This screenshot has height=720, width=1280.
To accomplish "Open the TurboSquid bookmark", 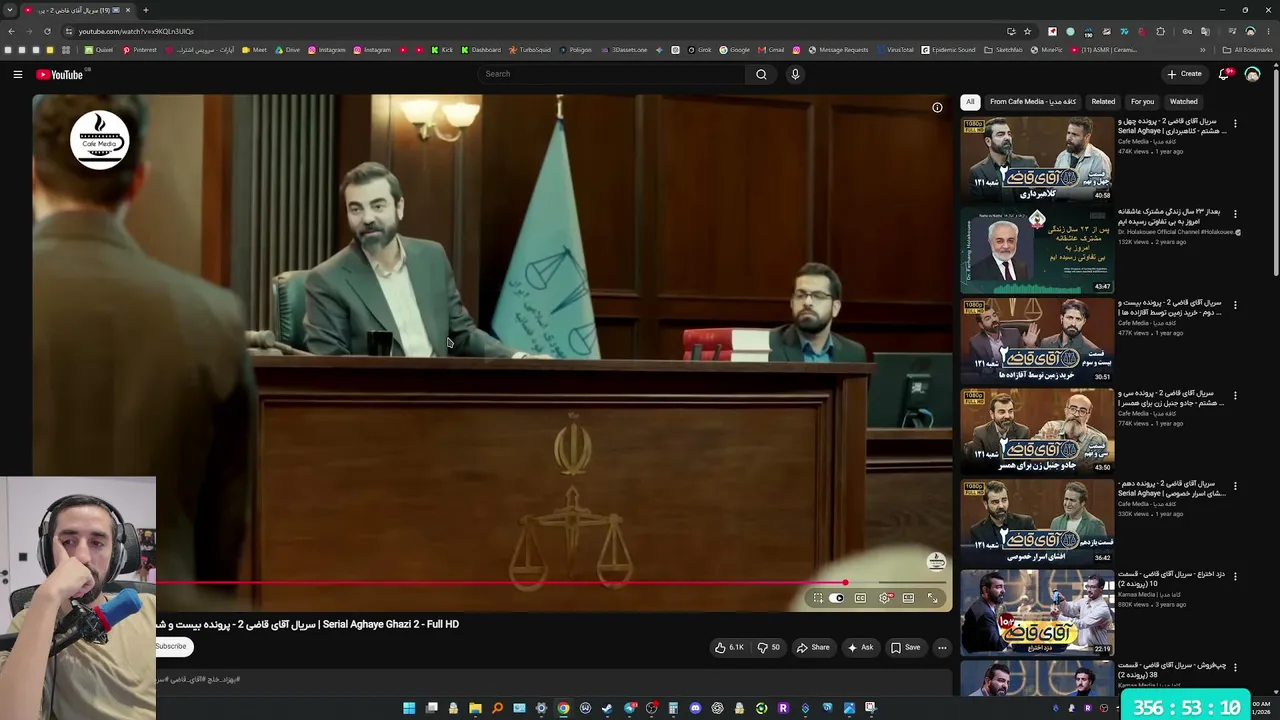I will [x=530, y=50].
